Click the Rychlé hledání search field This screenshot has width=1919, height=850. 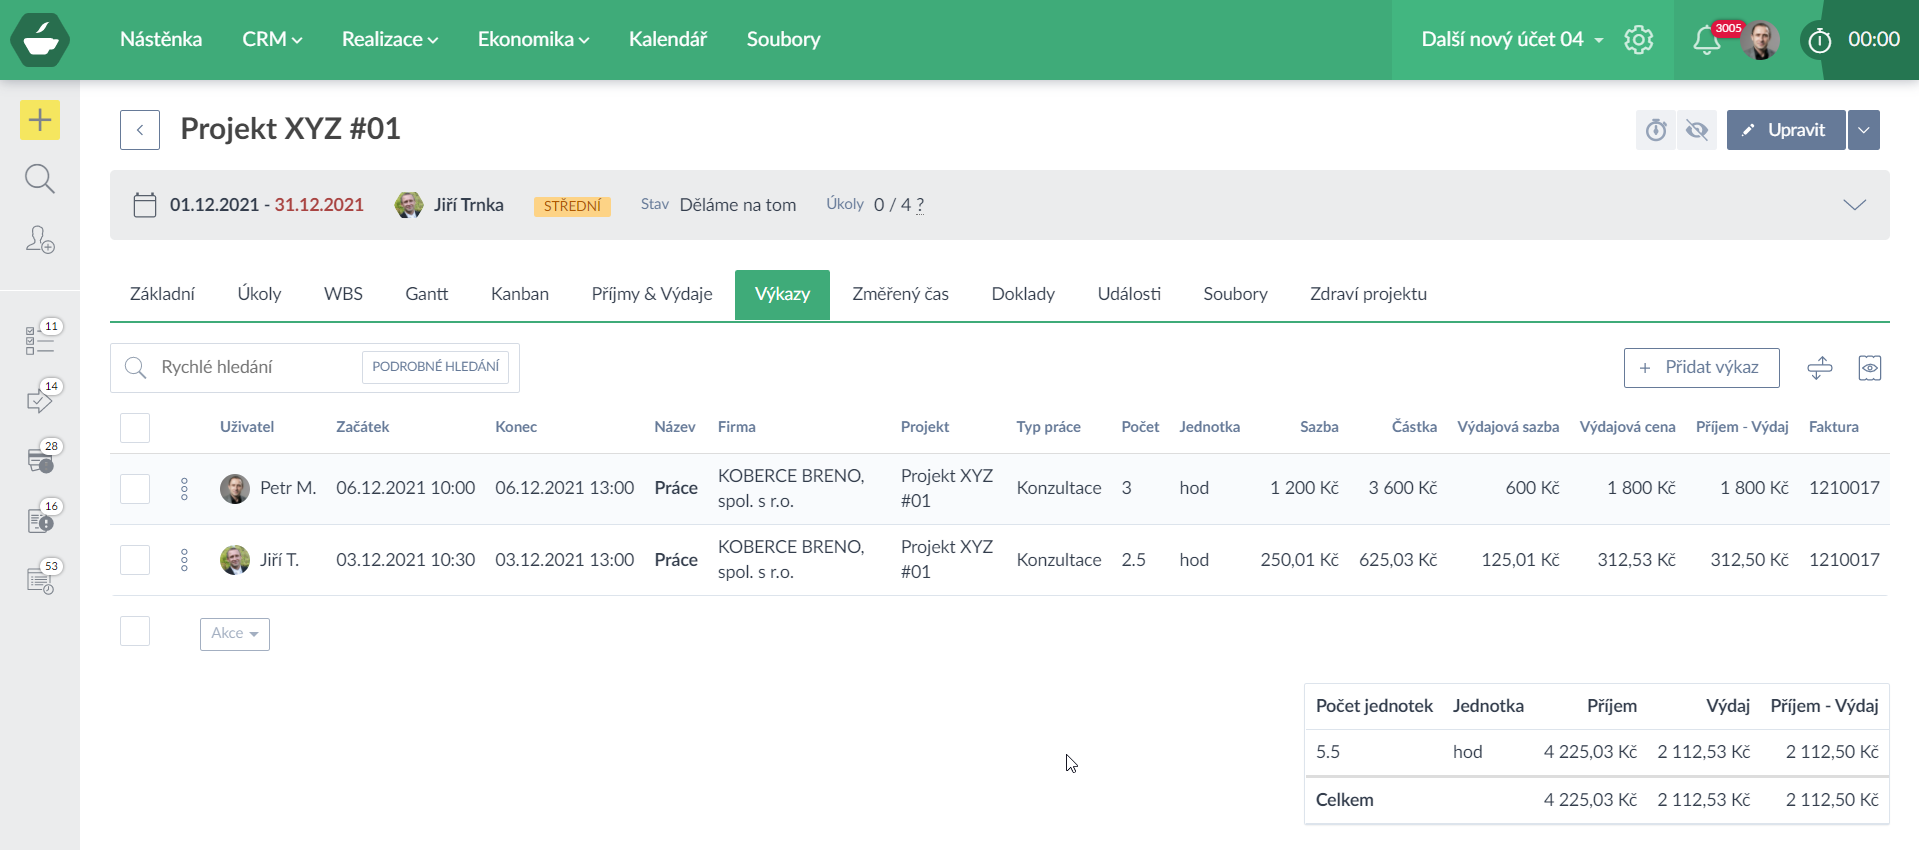pyautogui.click(x=250, y=367)
